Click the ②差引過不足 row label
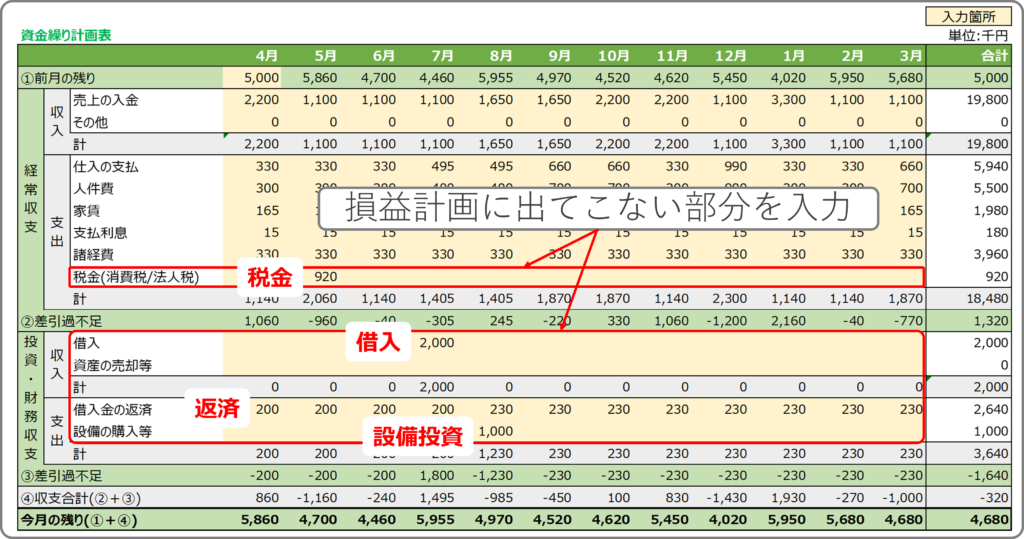 [x=61, y=321]
